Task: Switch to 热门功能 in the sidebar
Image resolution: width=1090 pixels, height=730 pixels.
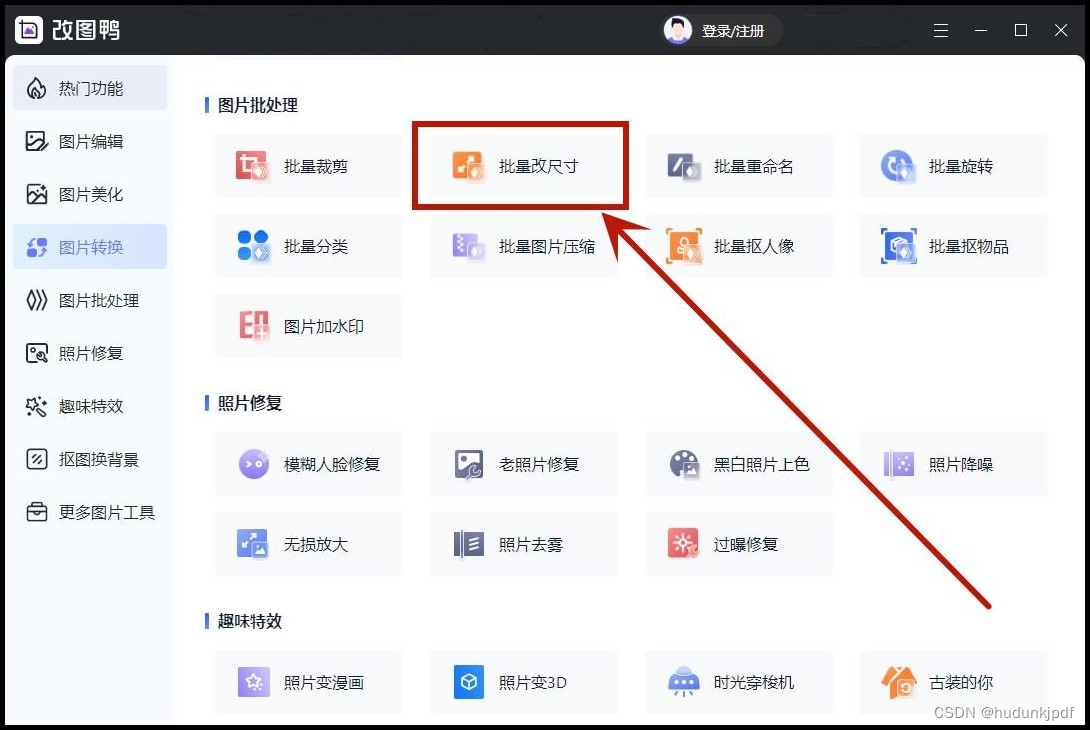Action: pos(90,88)
